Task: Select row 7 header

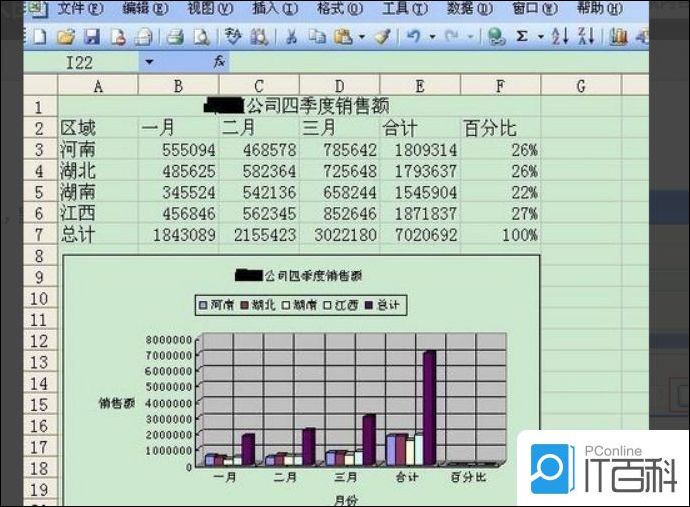Action: [40, 235]
